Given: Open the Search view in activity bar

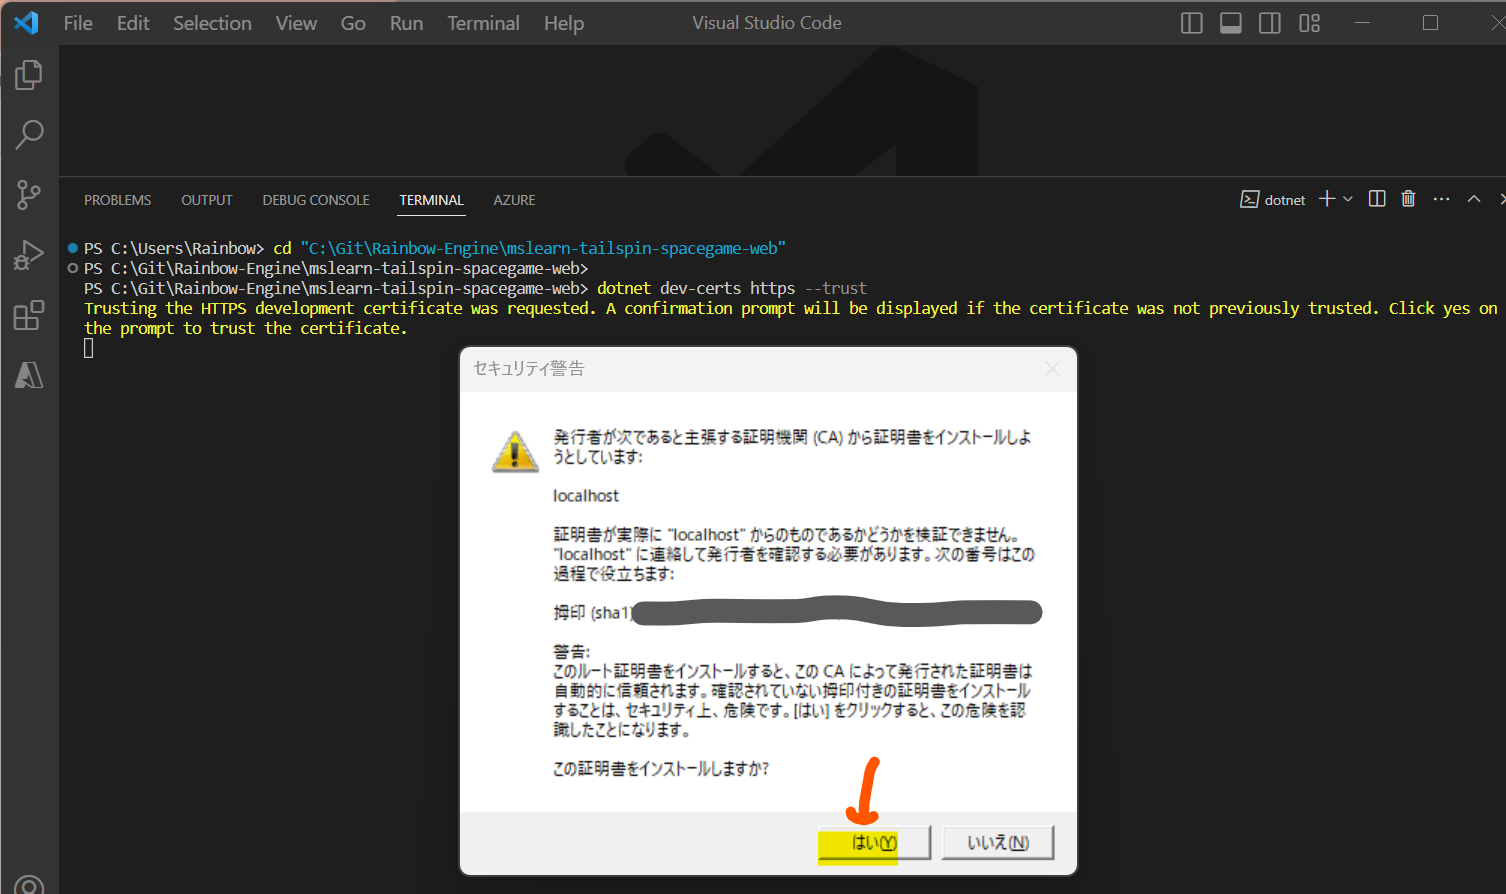Looking at the screenshot, I should [x=29, y=134].
